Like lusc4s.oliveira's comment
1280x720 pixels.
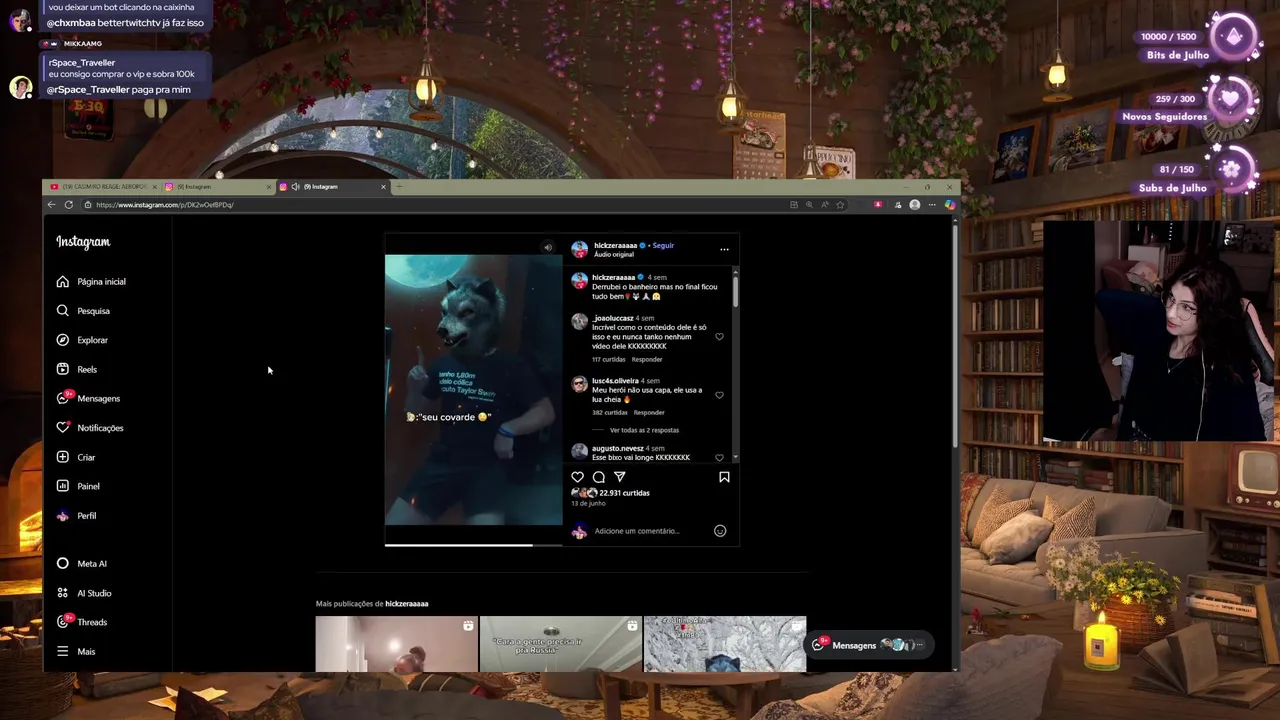click(x=719, y=395)
